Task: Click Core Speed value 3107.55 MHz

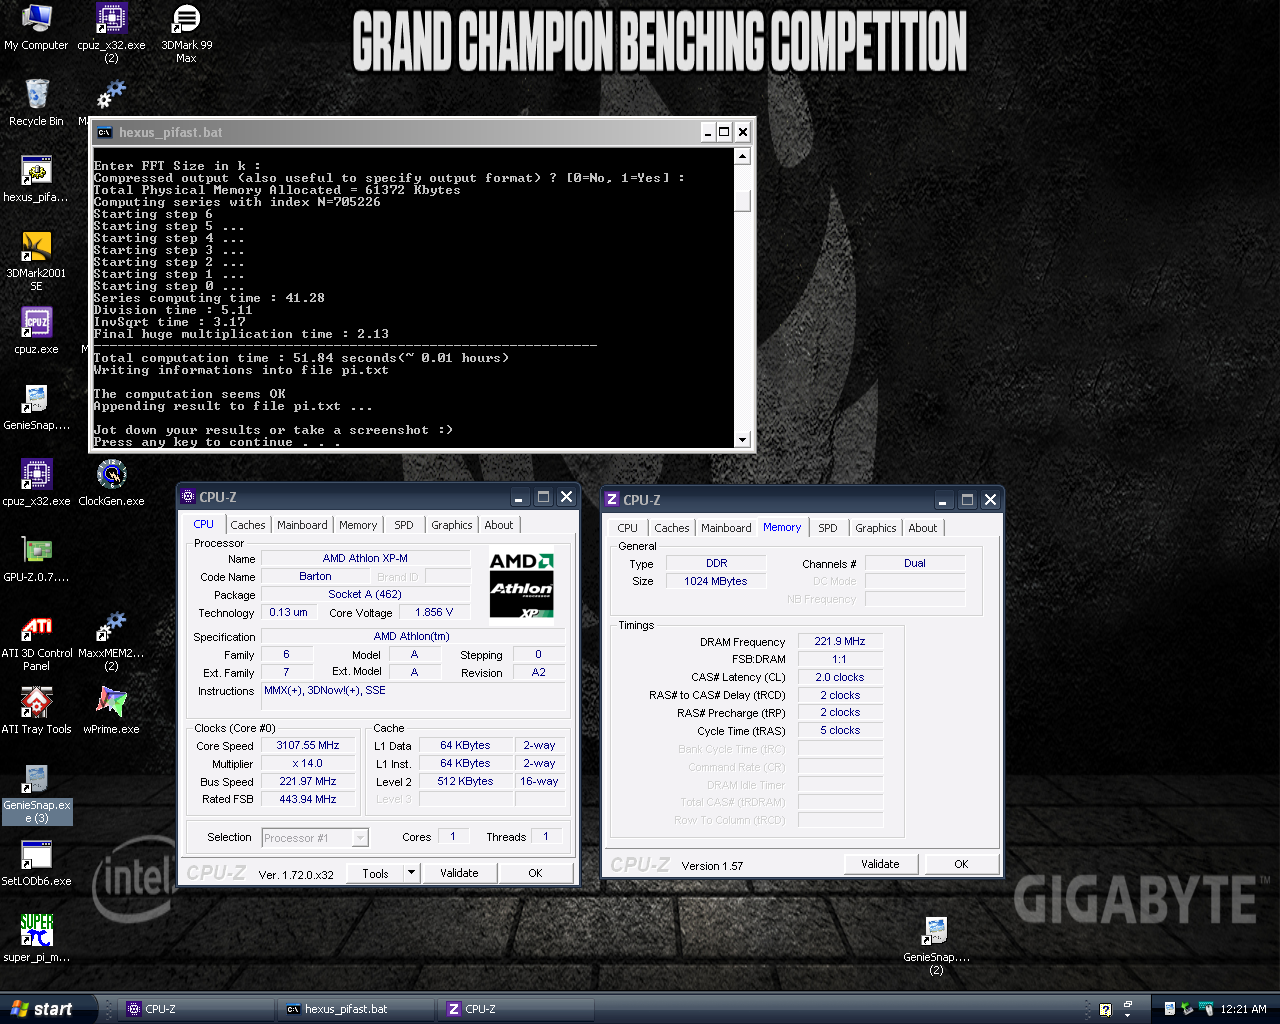Action: click(x=308, y=745)
